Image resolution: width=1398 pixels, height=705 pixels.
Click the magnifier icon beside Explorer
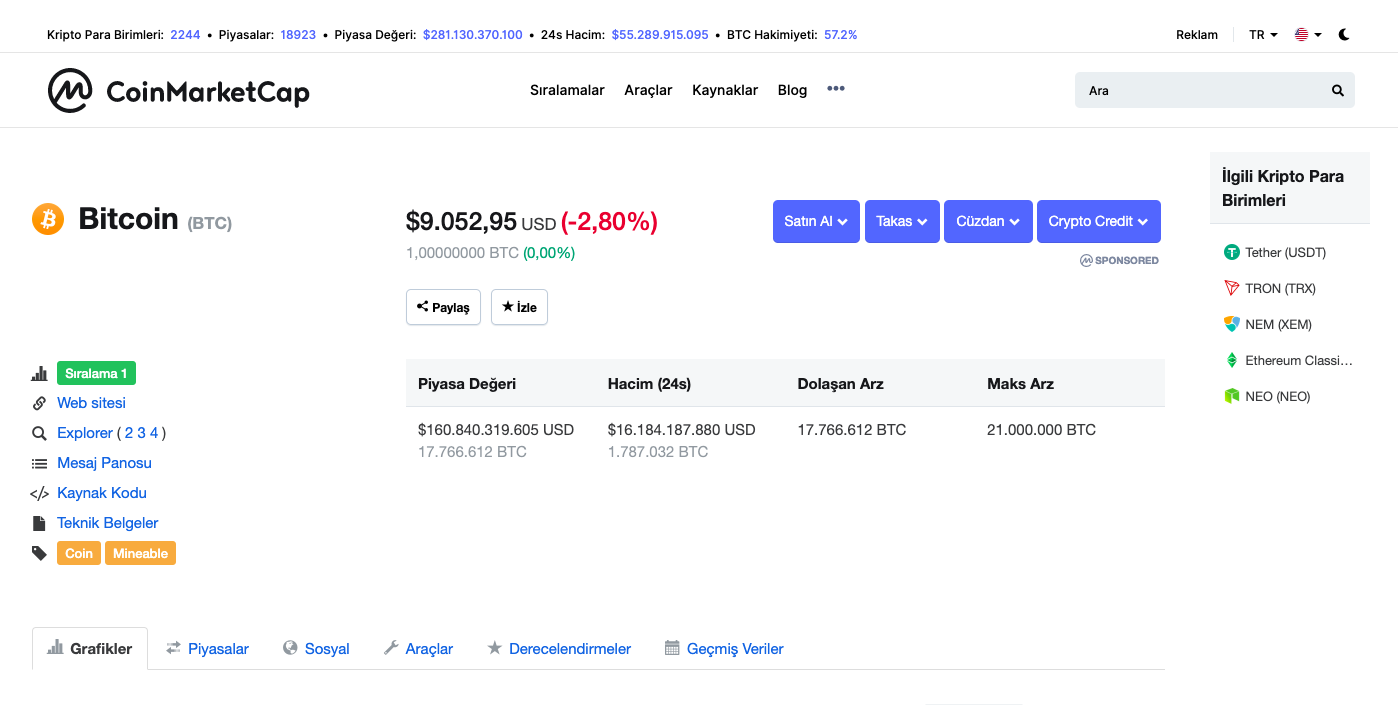(39, 433)
